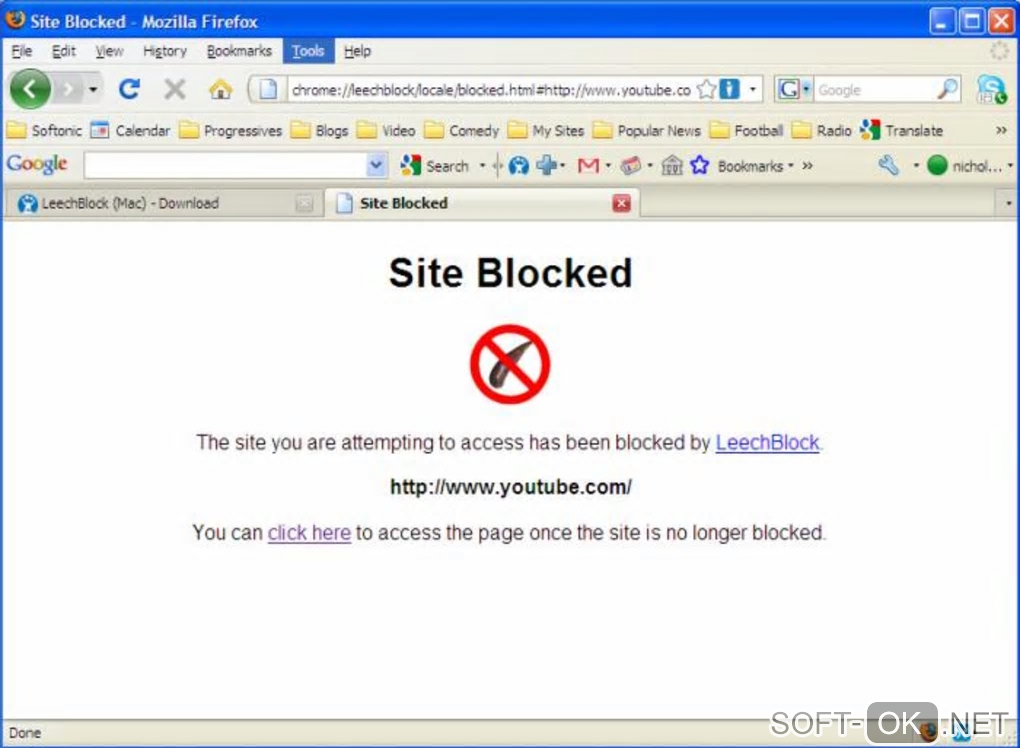Close the Site Blocked tab
The image size is (1020, 748).
621,204
